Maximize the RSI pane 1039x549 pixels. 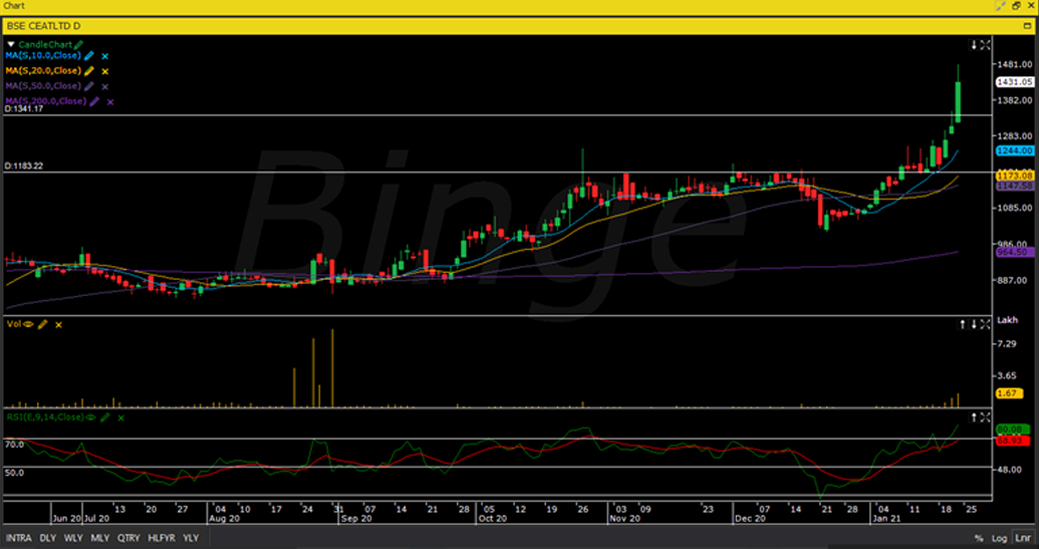coord(985,417)
